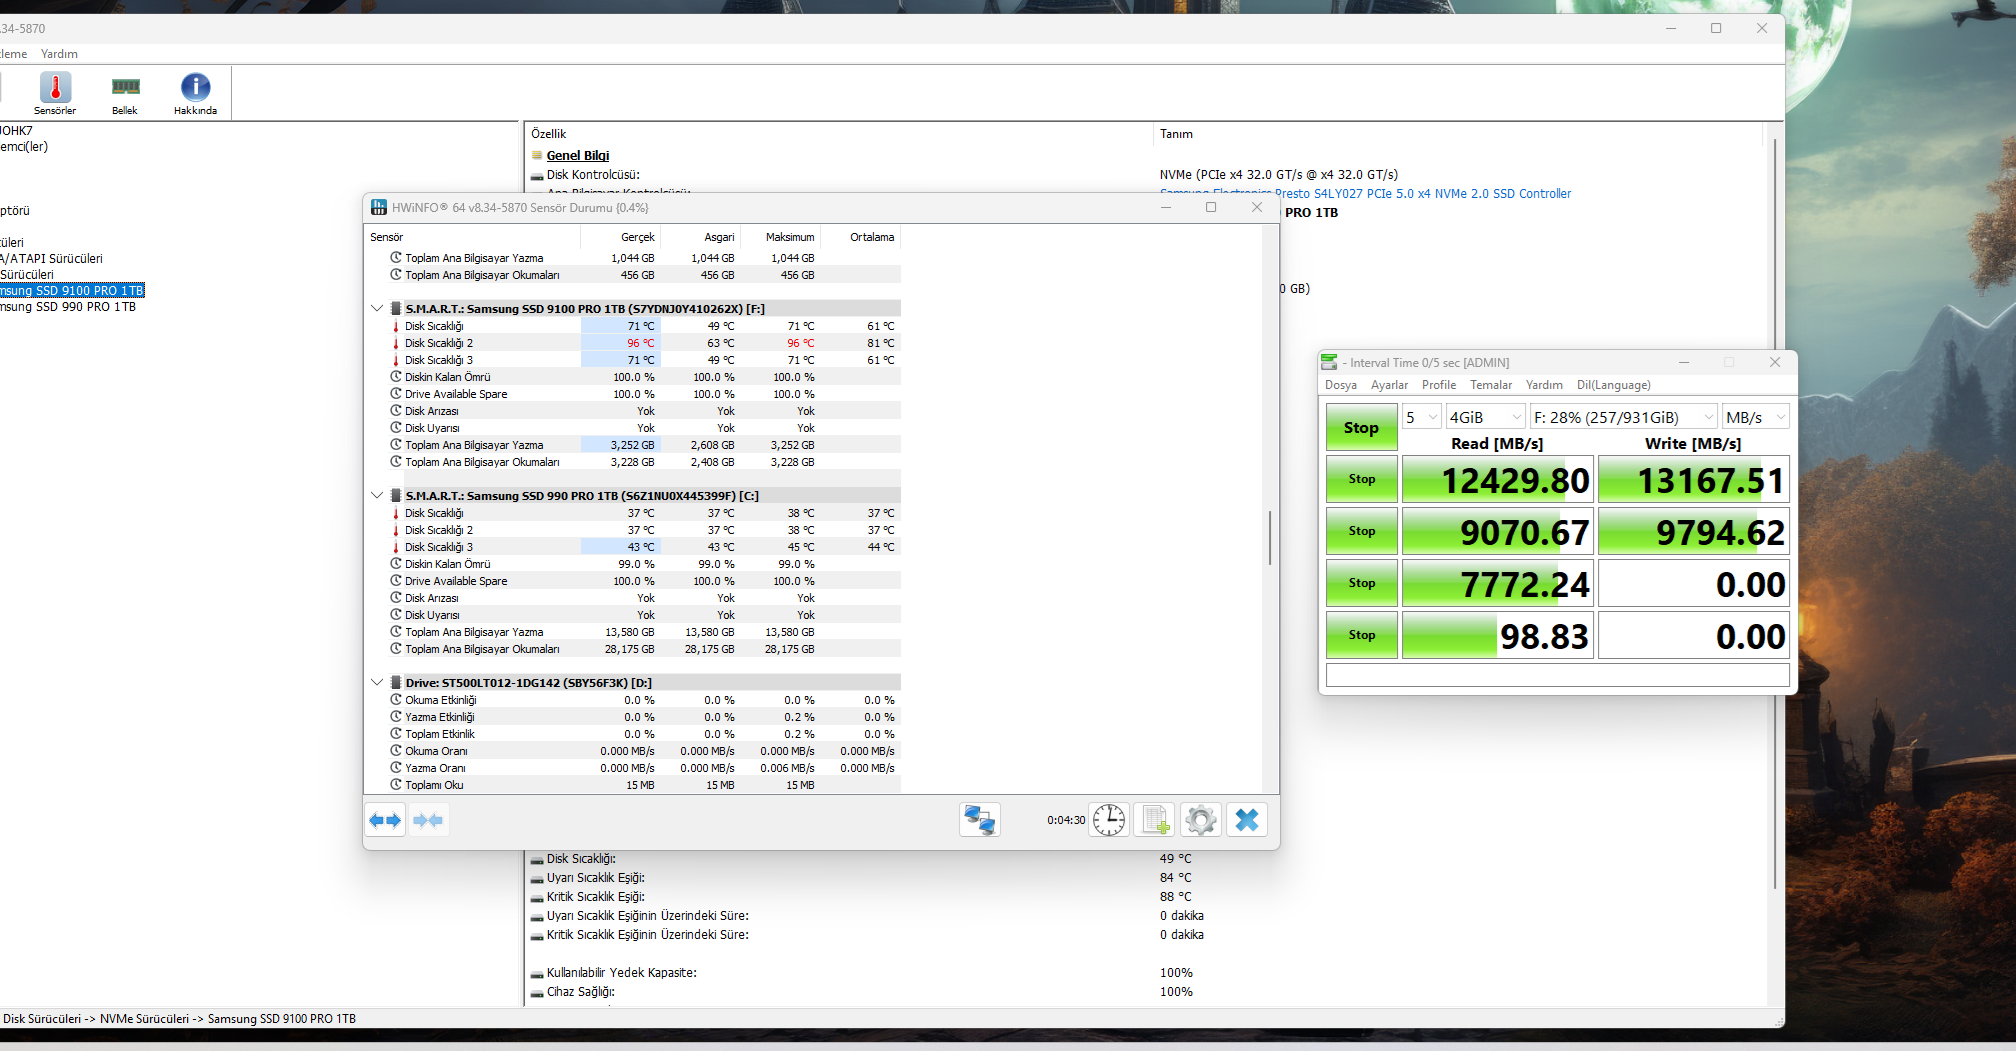
Task: Select A/ATAPI Sürücüleri in device tree
Action: click(x=52, y=259)
